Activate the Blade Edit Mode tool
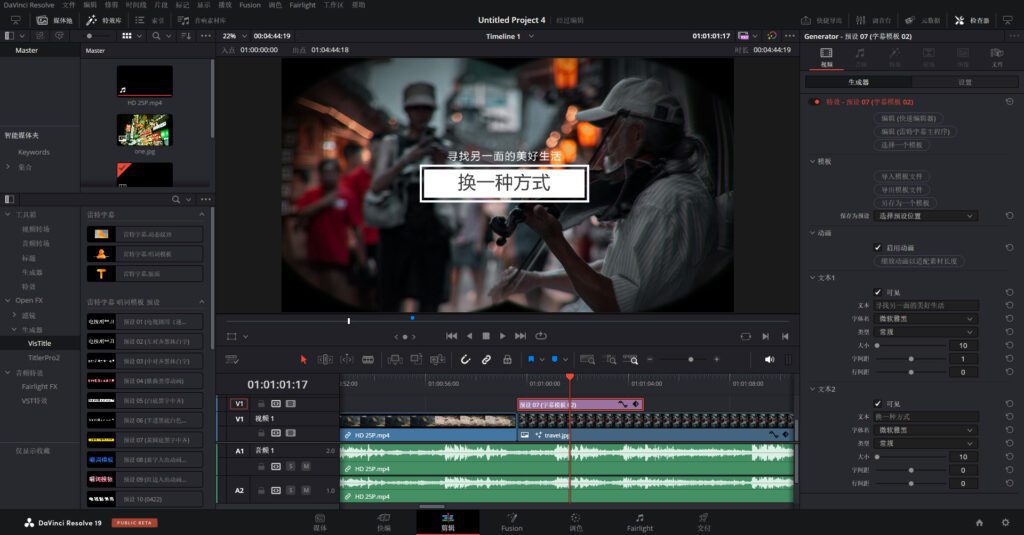This screenshot has height=535, width=1024. click(x=367, y=359)
